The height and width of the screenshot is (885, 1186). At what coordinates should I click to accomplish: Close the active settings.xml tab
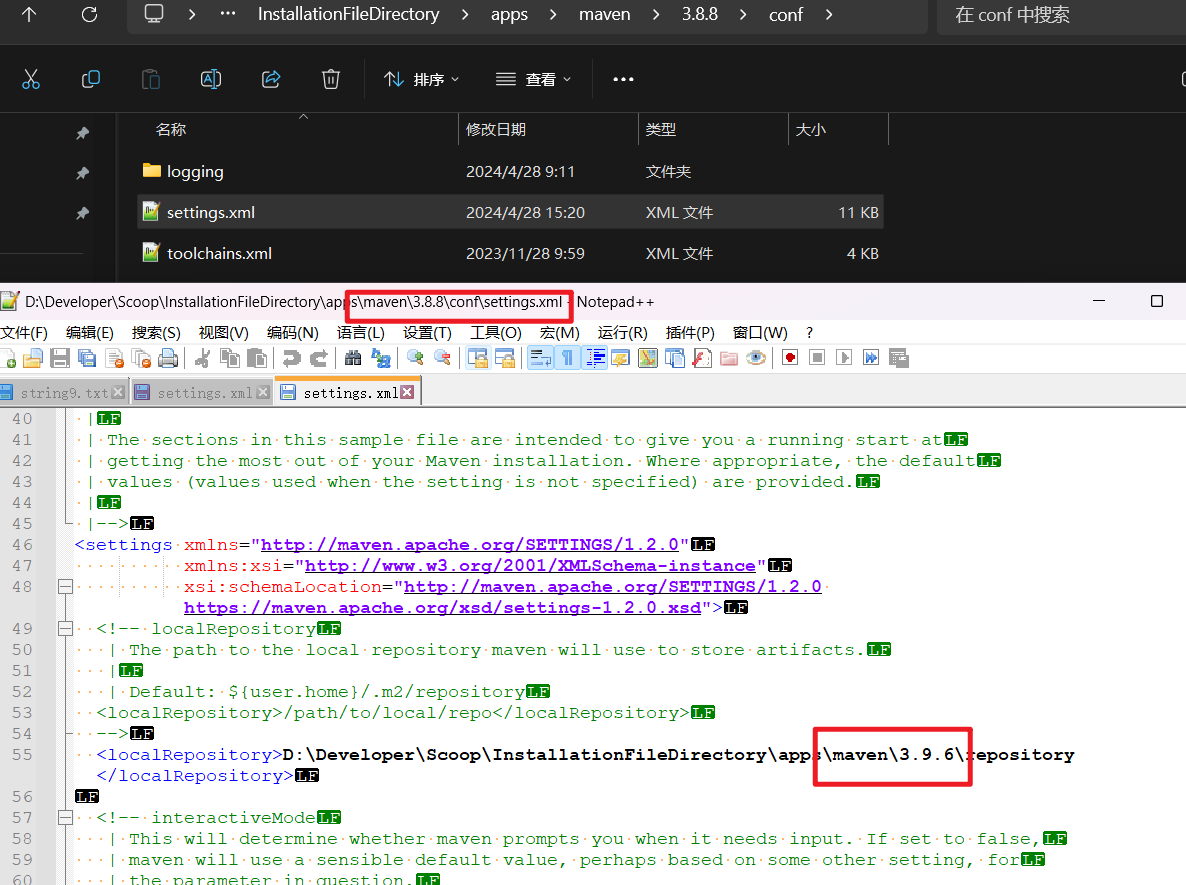(408, 392)
